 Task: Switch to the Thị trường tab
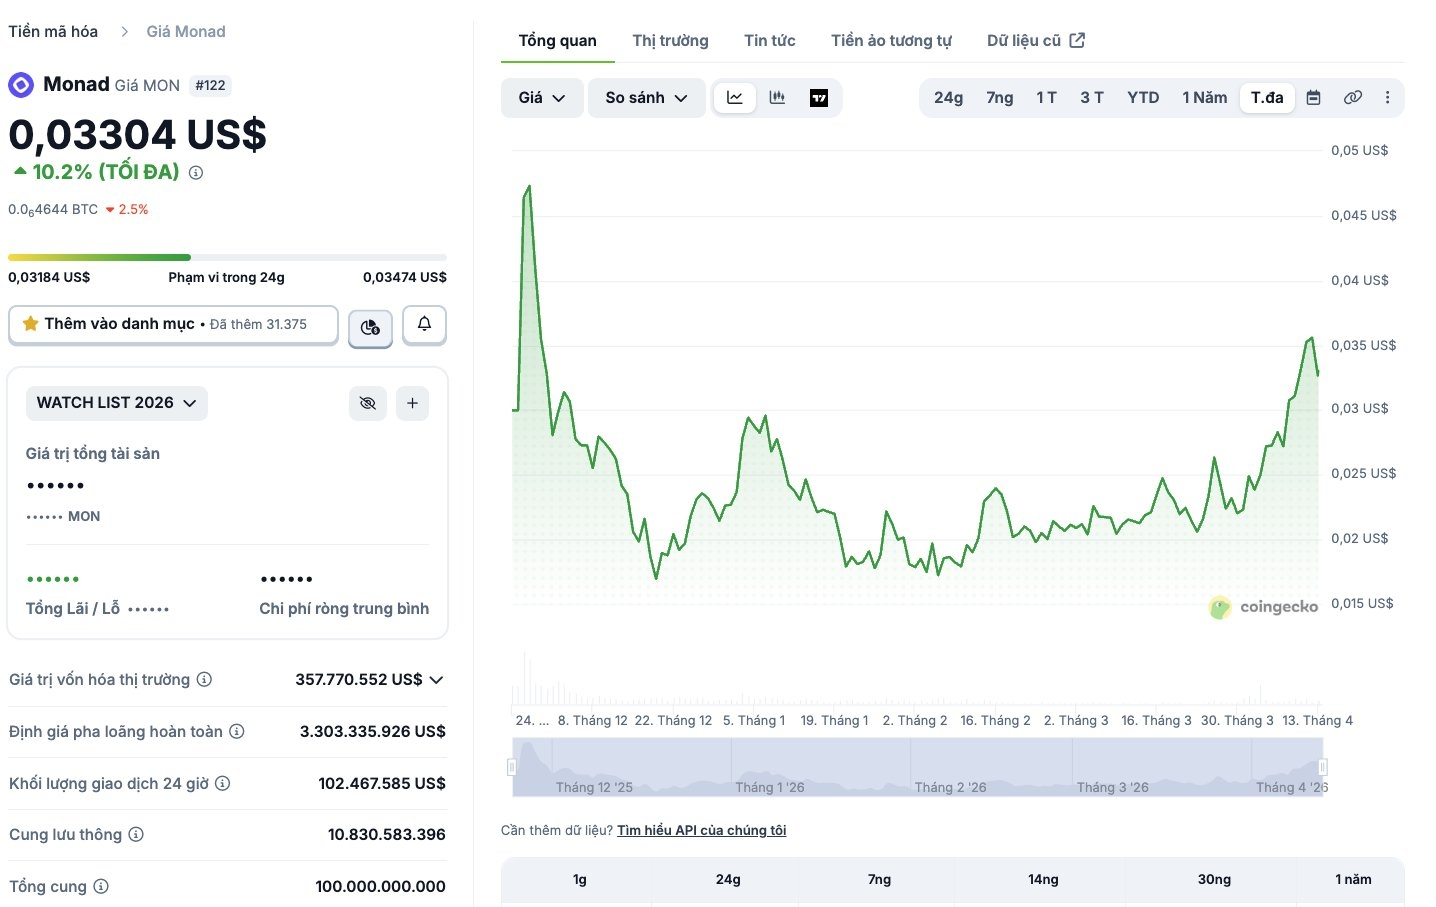pos(670,41)
